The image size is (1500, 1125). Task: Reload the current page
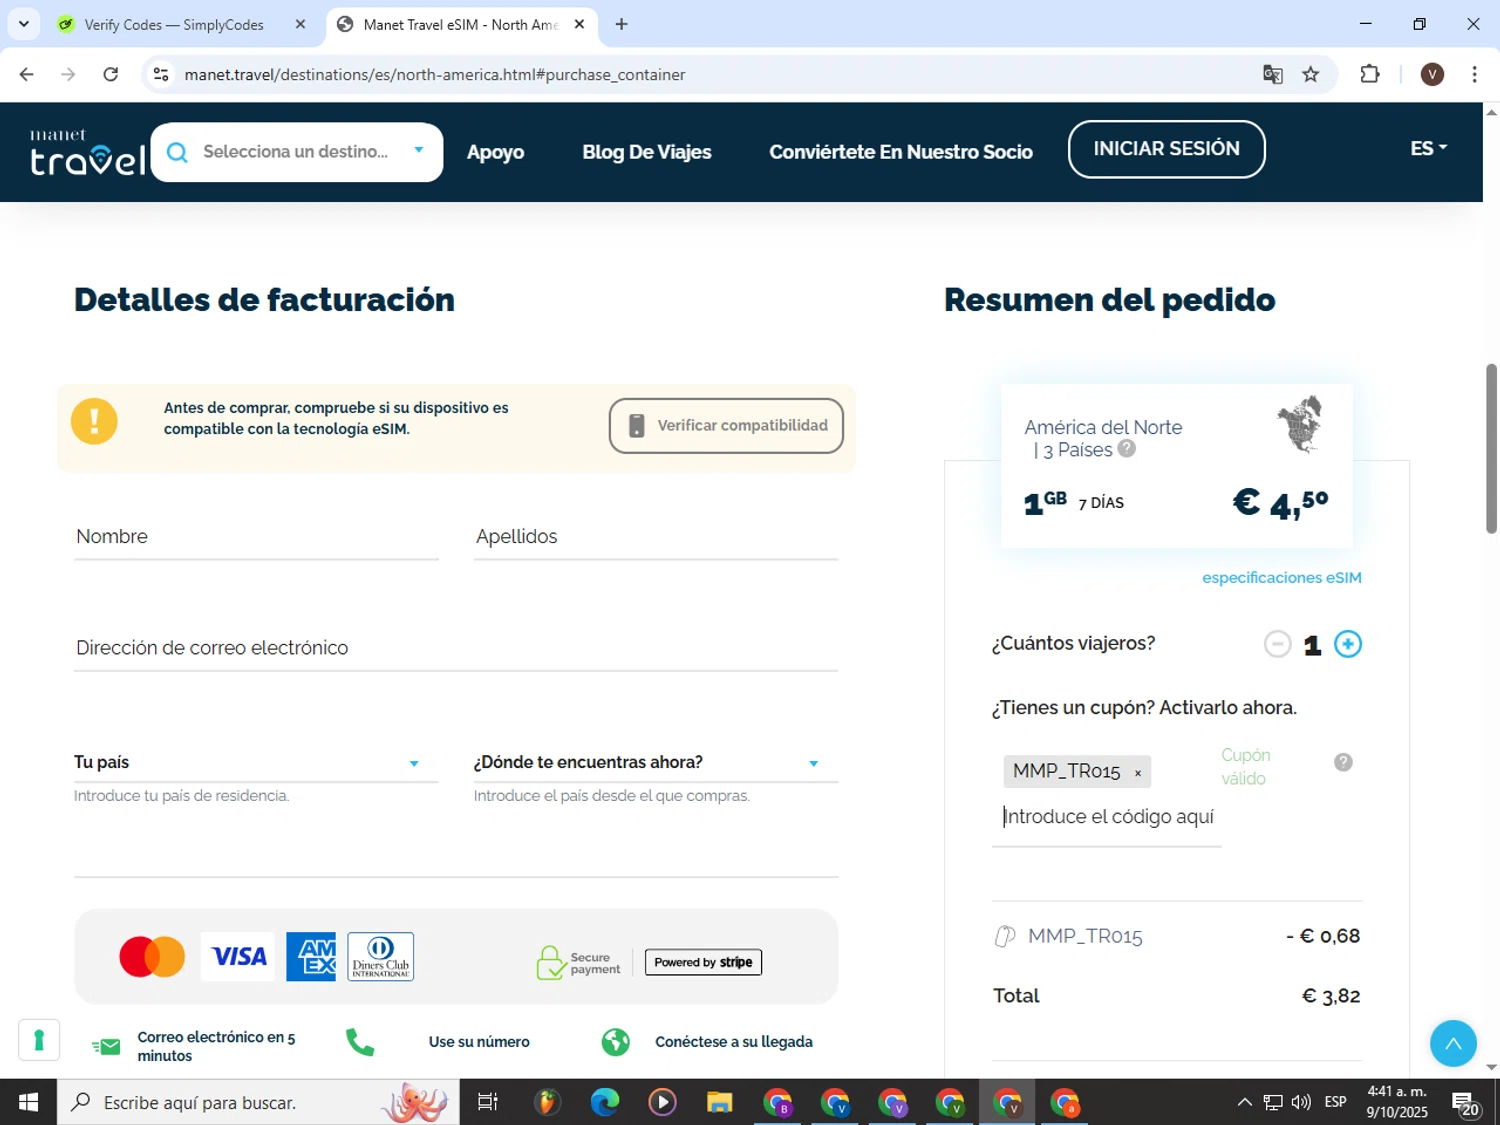(x=111, y=74)
